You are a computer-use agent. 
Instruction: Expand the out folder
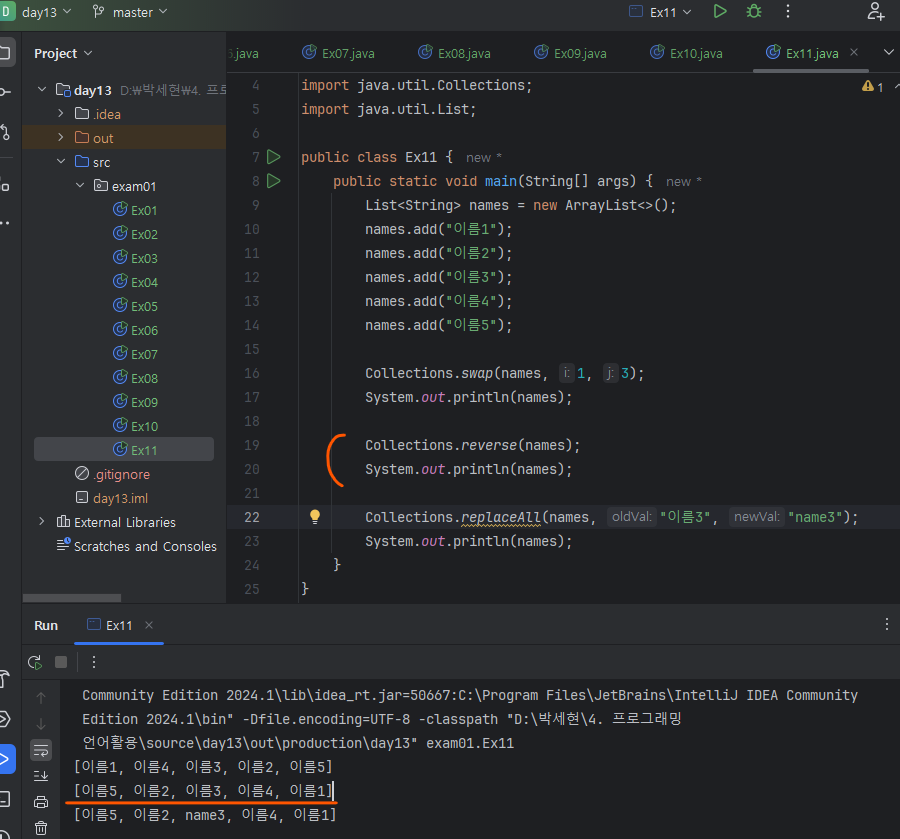[60, 138]
